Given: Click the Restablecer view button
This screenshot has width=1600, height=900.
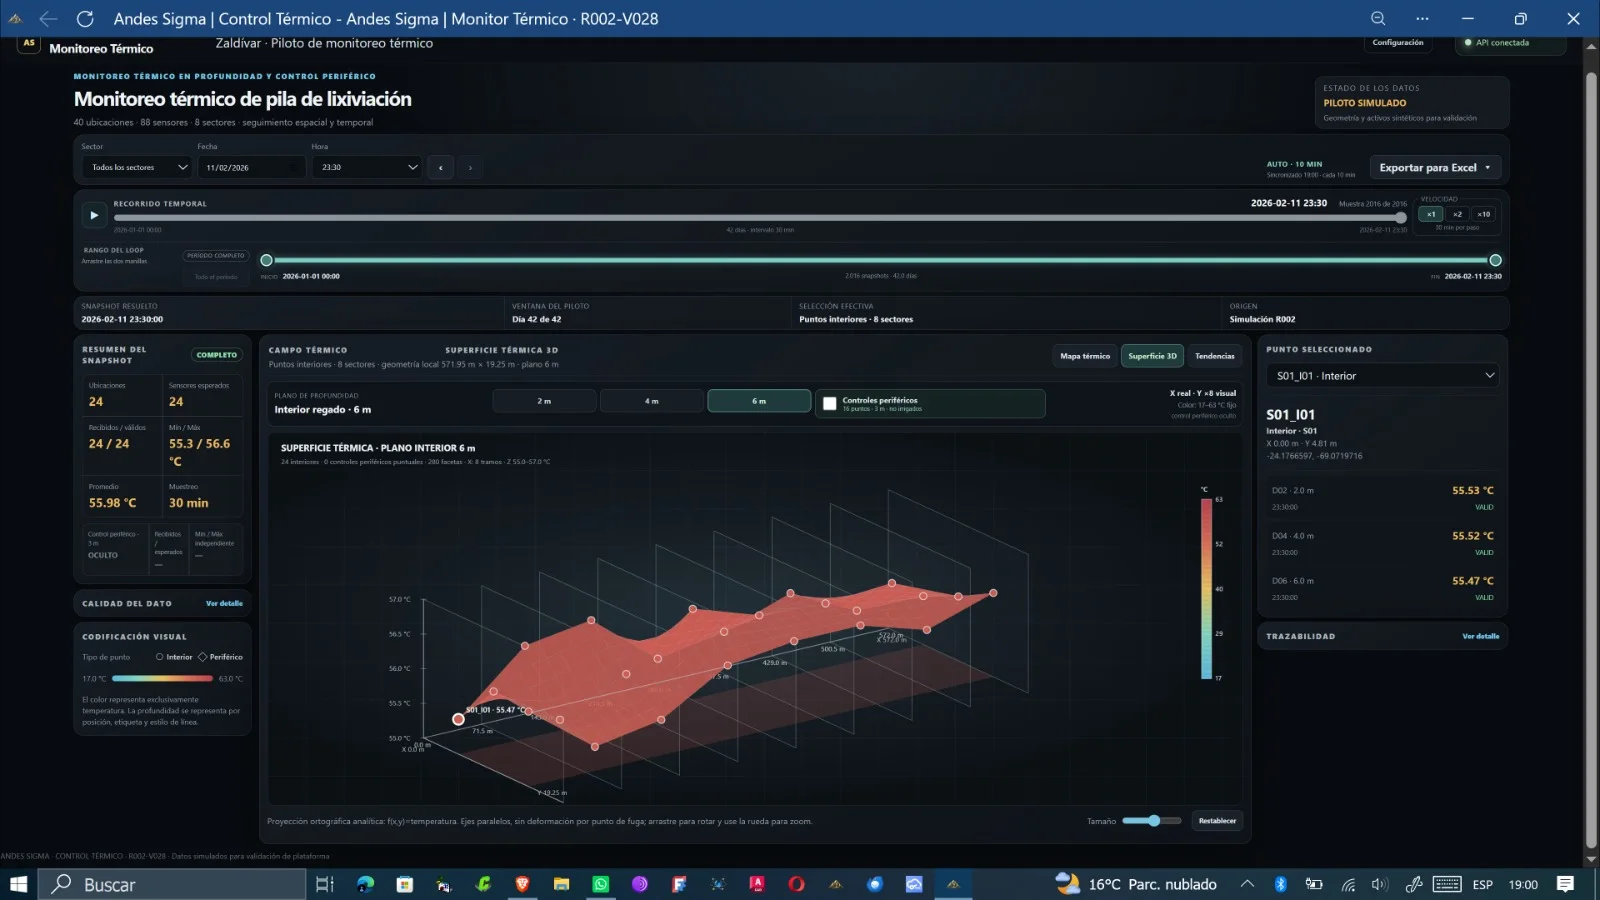Looking at the screenshot, I should click(1217, 821).
